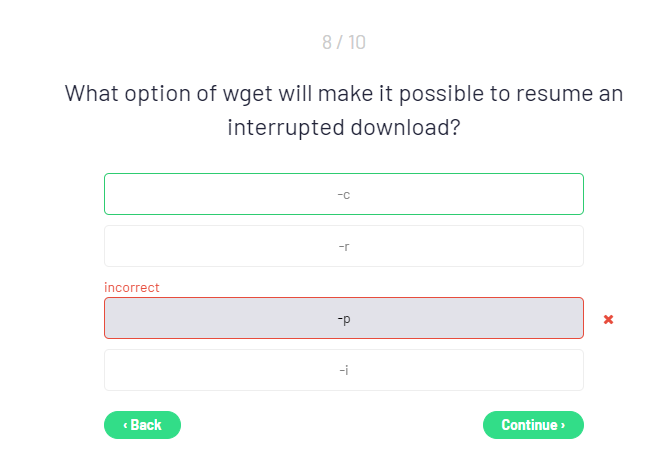The image size is (649, 476).
Task: Click the left chevron on Back button
Action: [125, 425]
